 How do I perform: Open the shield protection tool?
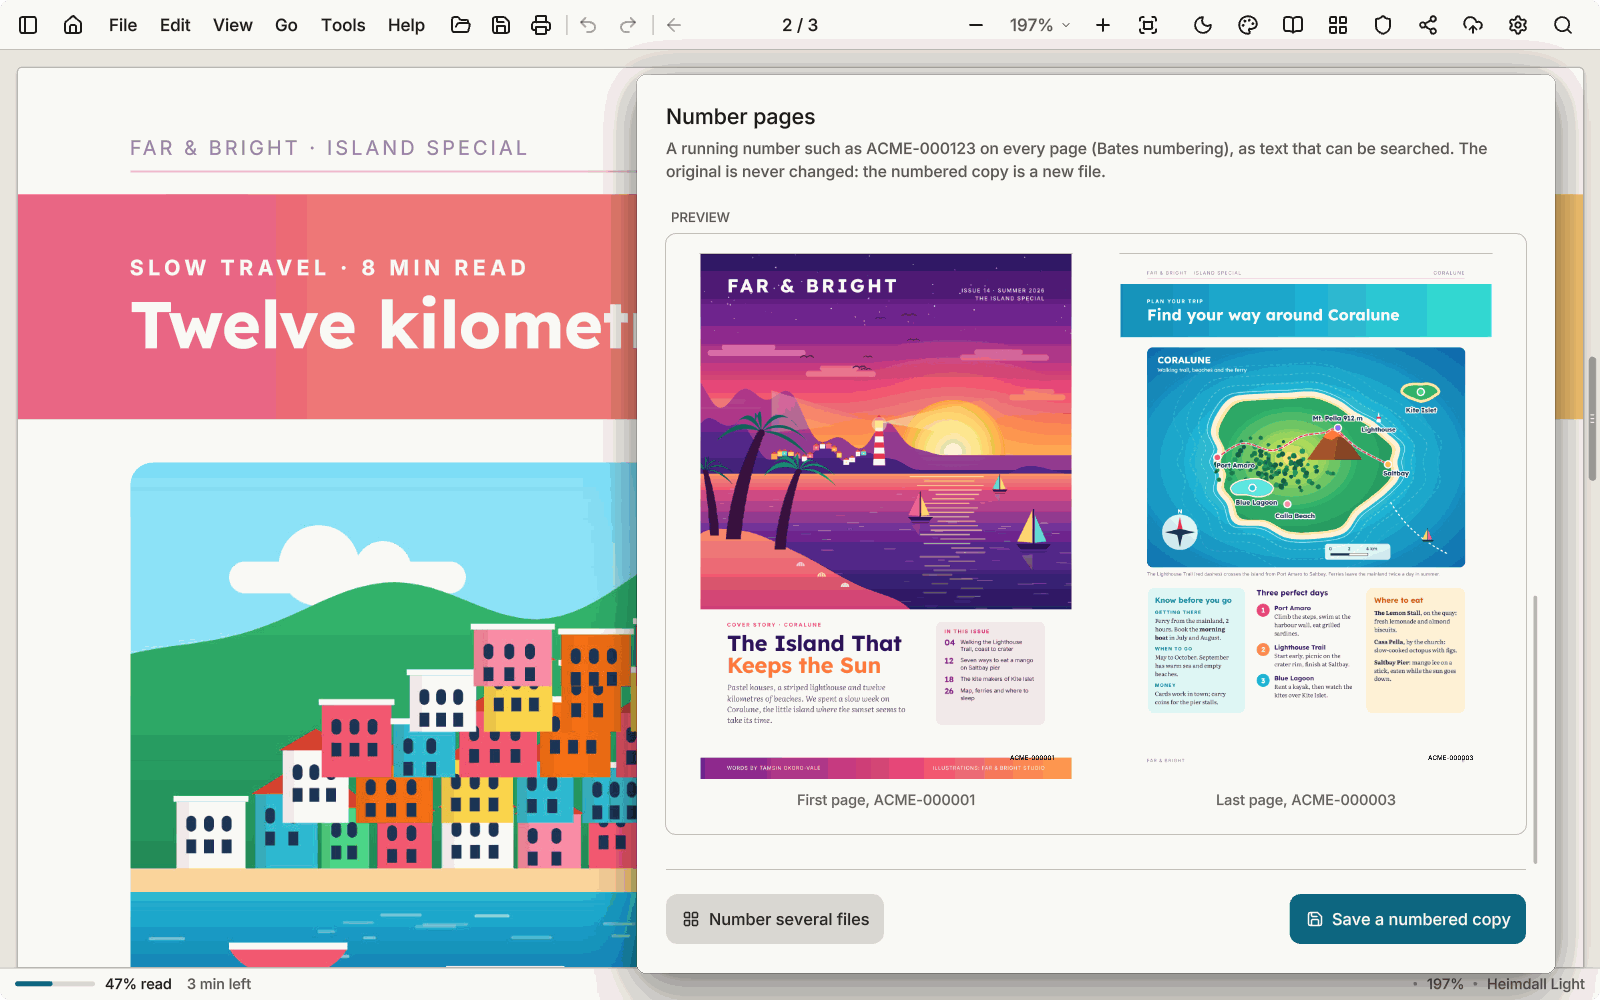pos(1383,25)
